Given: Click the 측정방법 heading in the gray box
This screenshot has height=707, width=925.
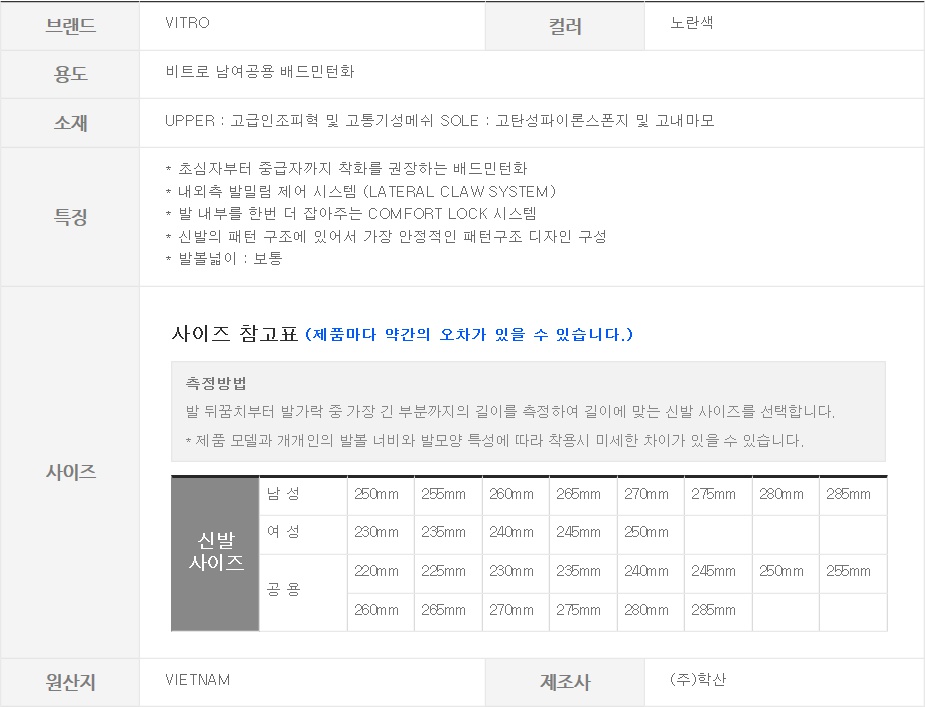Looking at the screenshot, I should 216,383.
